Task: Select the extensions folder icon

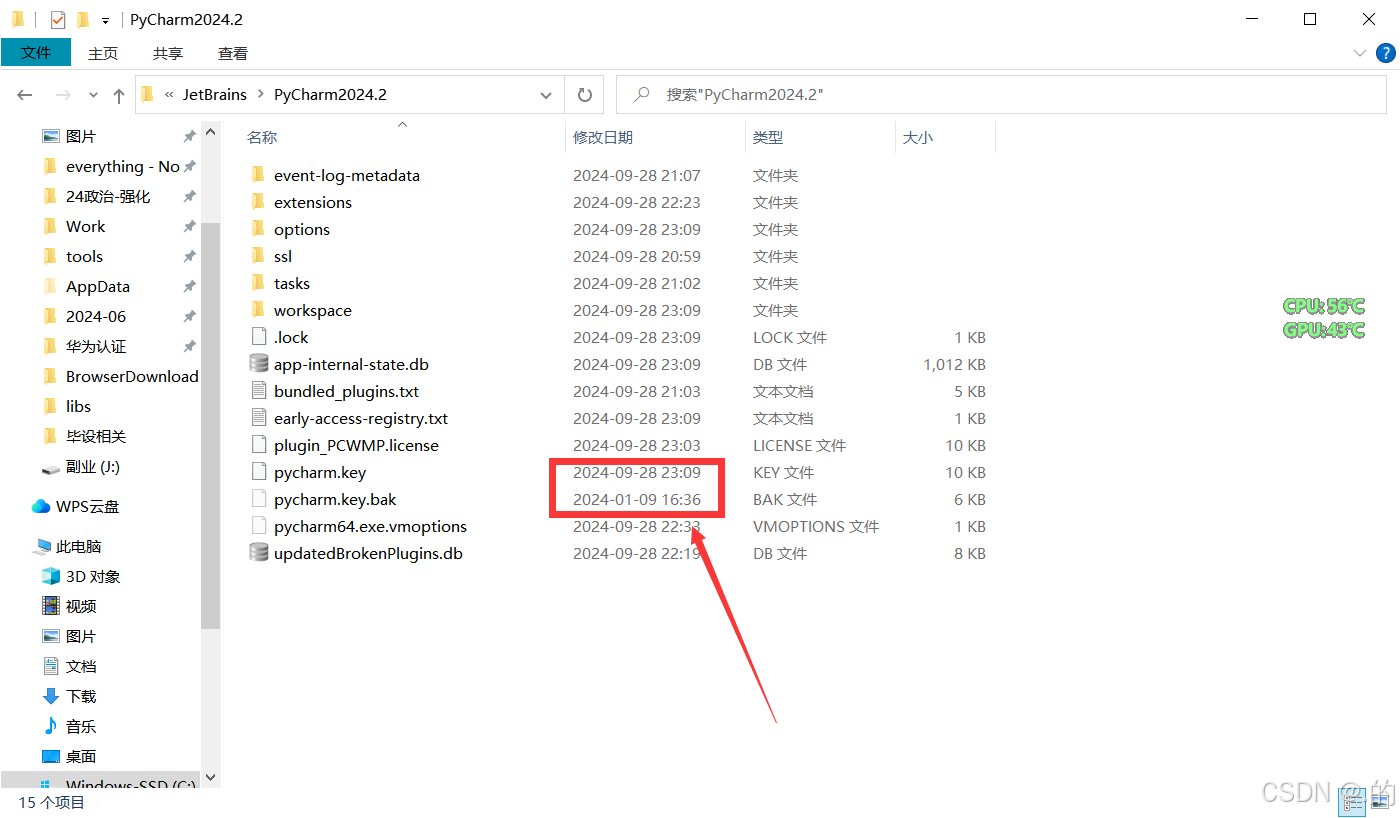Action: tap(258, 202)
